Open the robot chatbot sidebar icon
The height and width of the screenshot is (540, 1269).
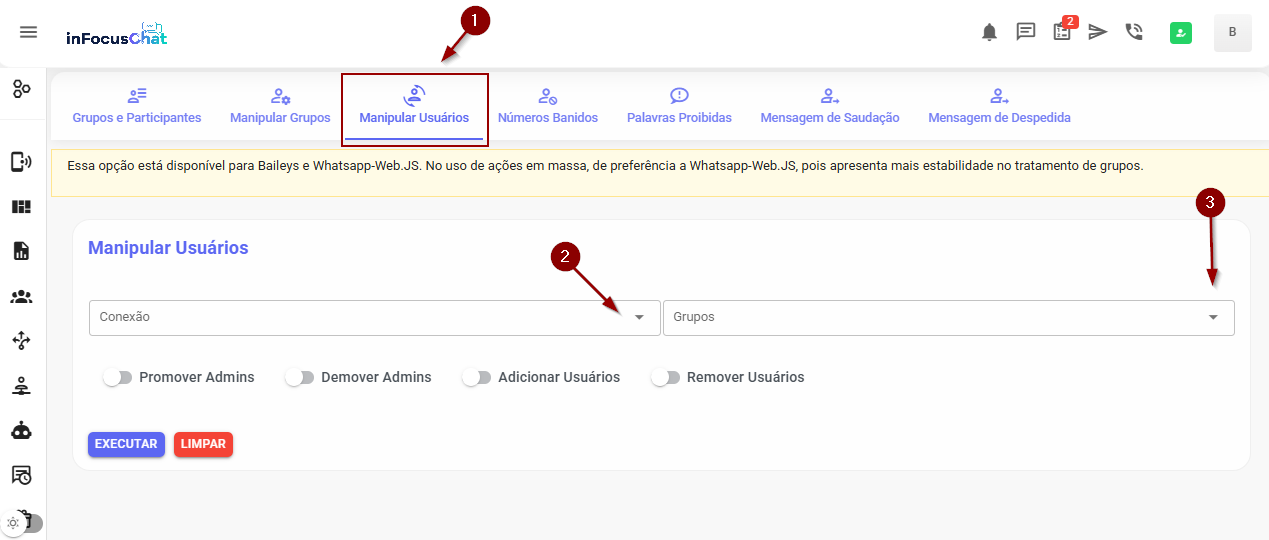tap(21, 430)
